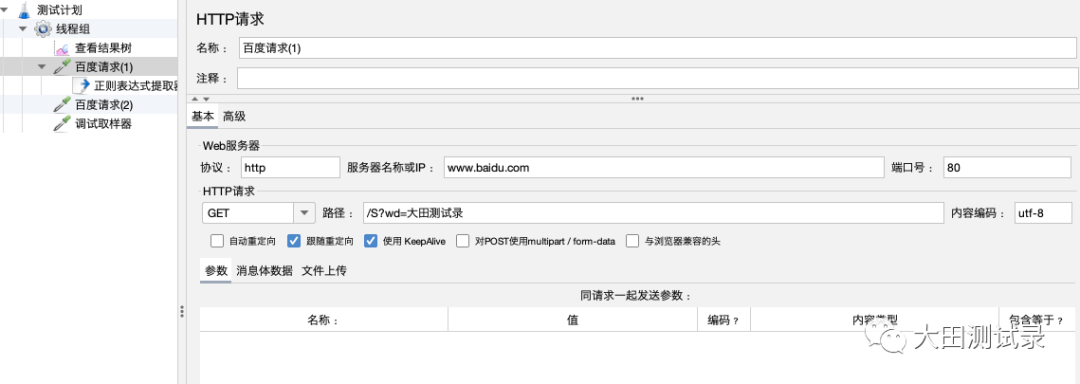Click the 百度请求(2) sampler pipette icon
The height and width of the screenshot is (384, 1080).
pos(63,105)
